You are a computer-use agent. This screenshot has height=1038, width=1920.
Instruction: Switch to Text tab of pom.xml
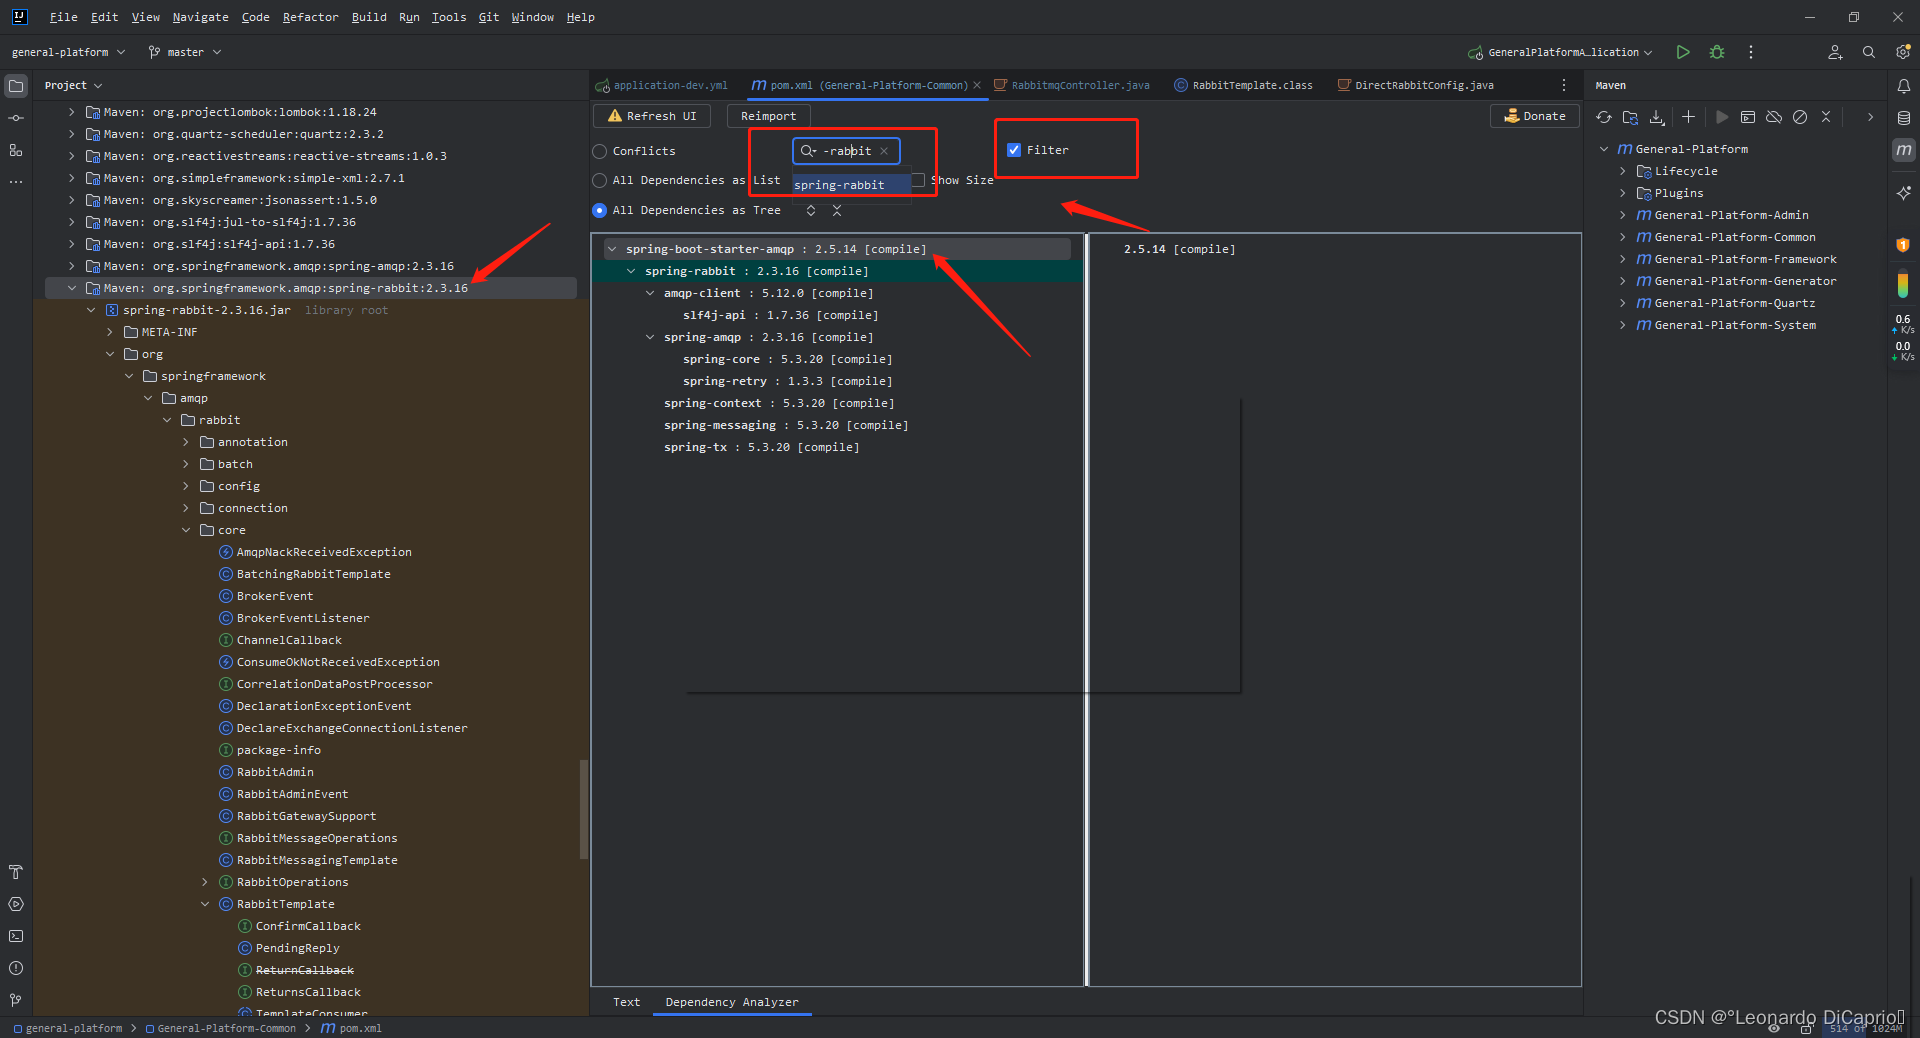[x=627, y=1002]
